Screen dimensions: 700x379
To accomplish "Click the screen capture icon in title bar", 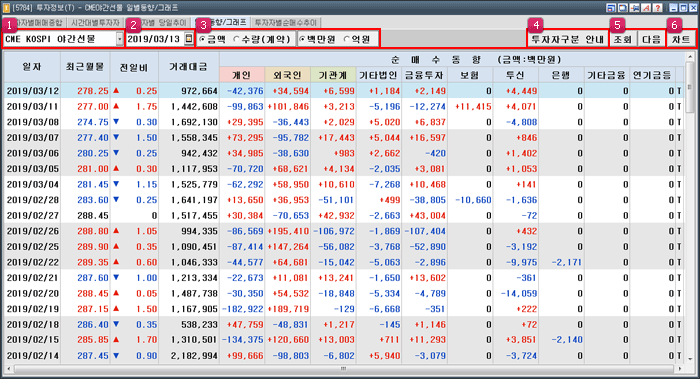I will click(x=623, y=8).
